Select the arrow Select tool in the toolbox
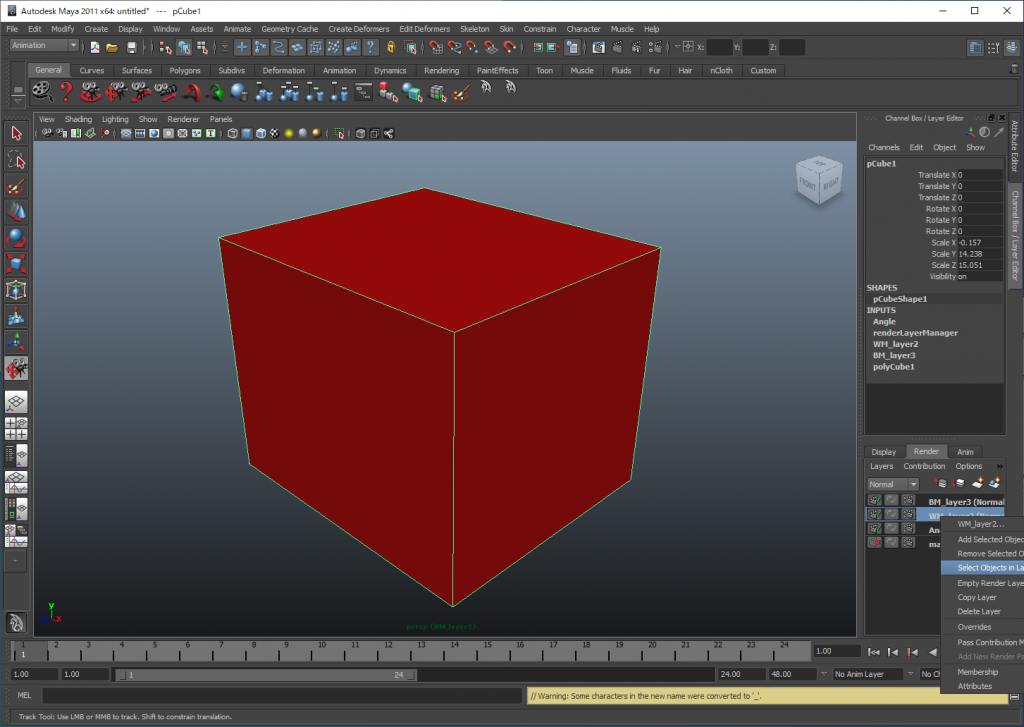1024x727 pixels. [16, 133]
